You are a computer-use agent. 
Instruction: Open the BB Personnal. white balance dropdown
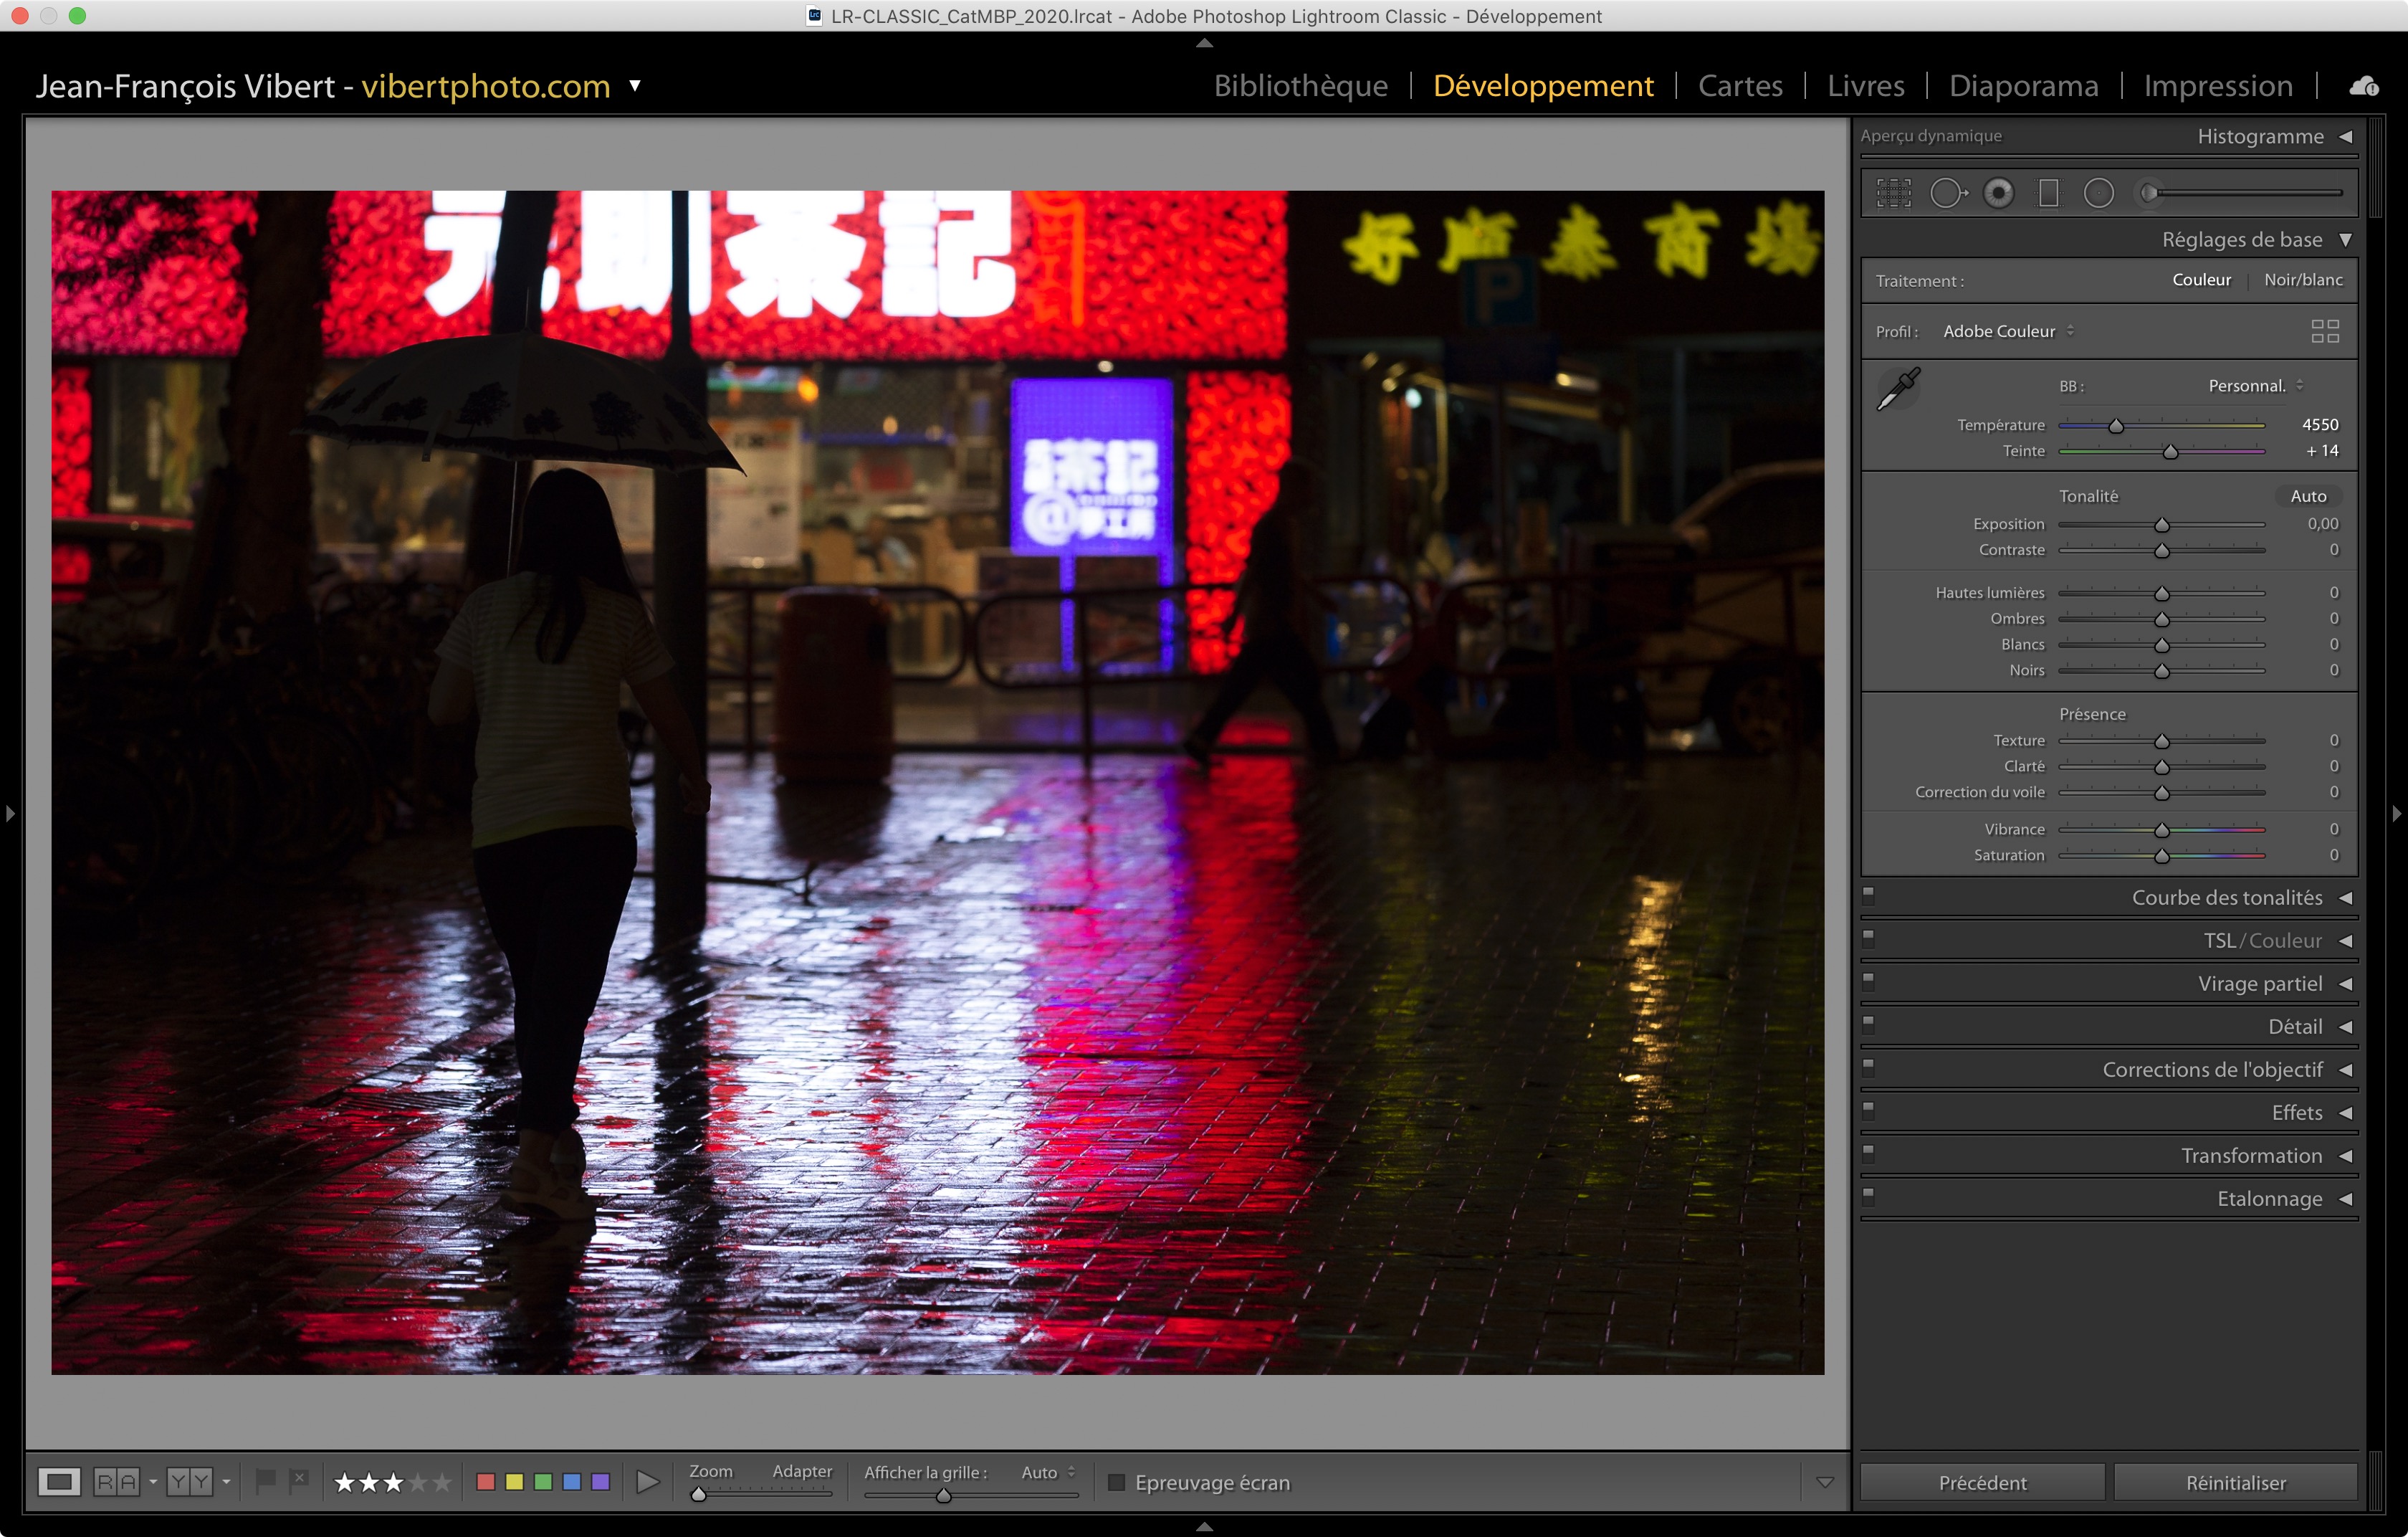2254,386
